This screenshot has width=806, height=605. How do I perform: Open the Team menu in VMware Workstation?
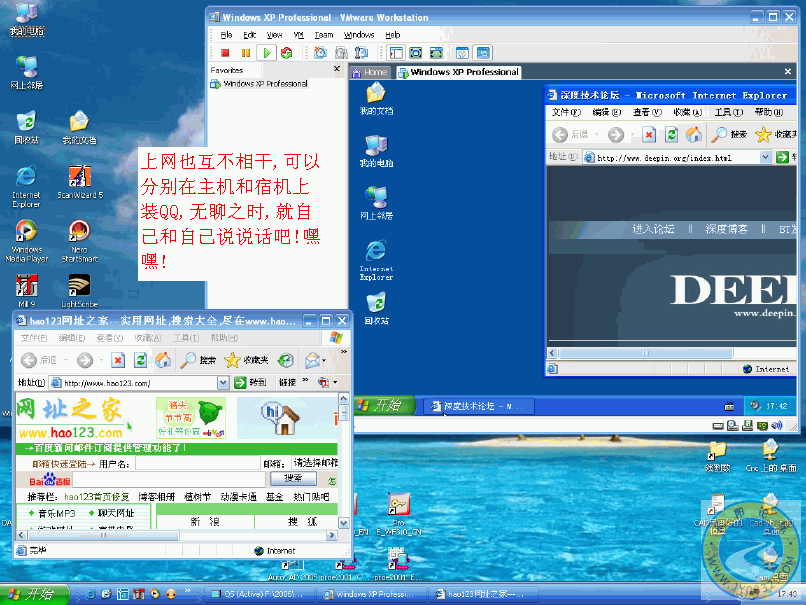coord(324,35)
